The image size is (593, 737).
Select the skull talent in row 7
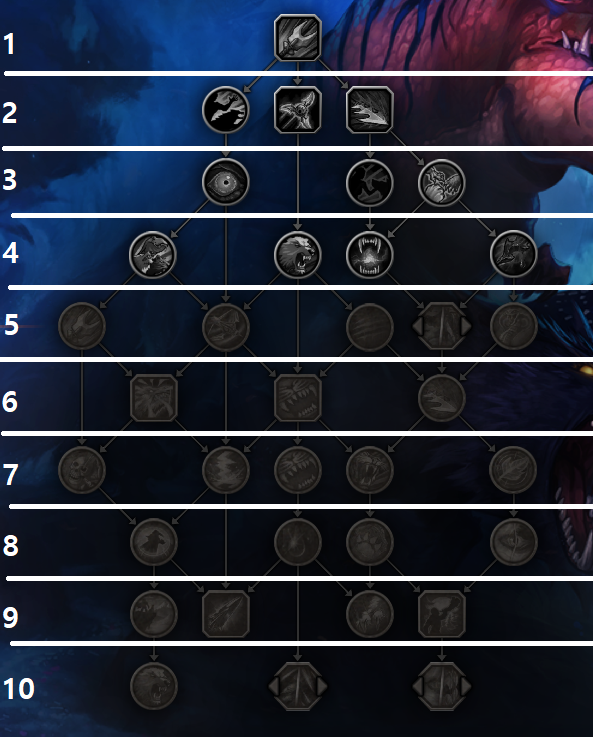pyautogui.click(x=82, y=470)
